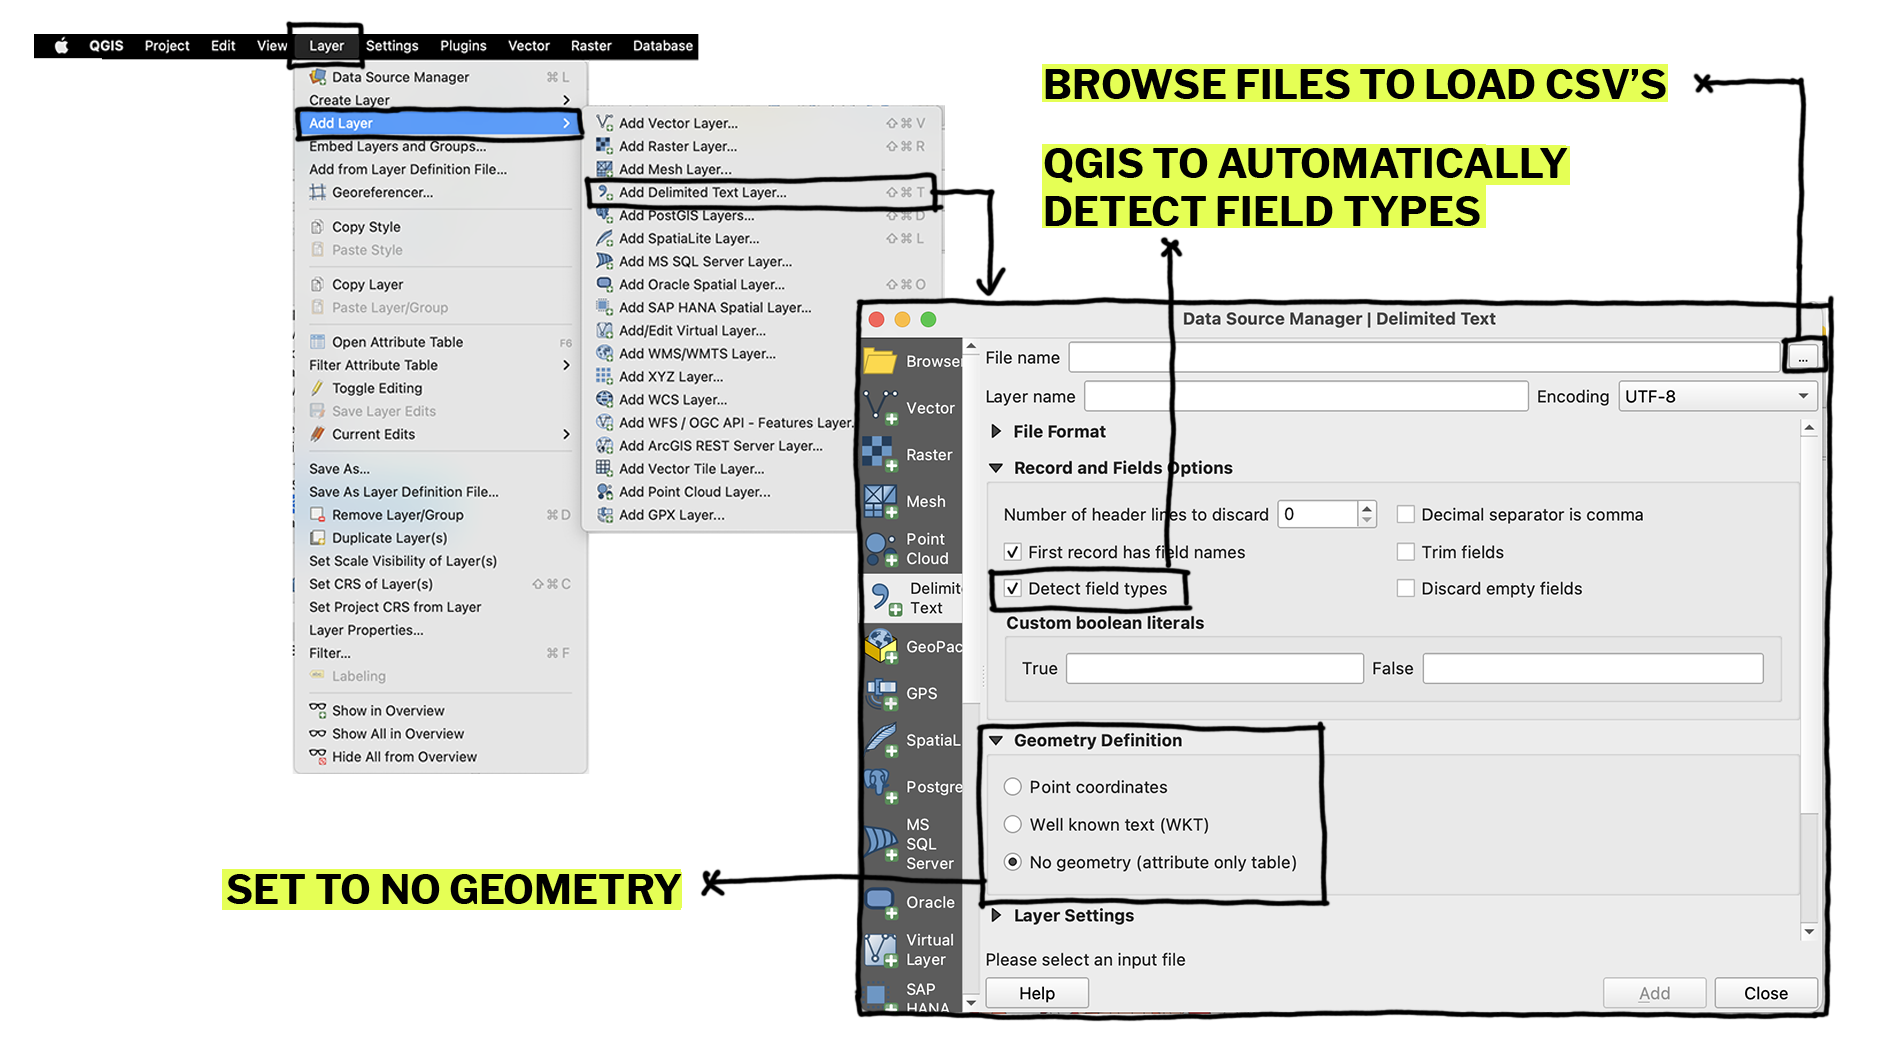Click the Add button in dialog
The image size is (1892, 1041).
(1654, 993)
